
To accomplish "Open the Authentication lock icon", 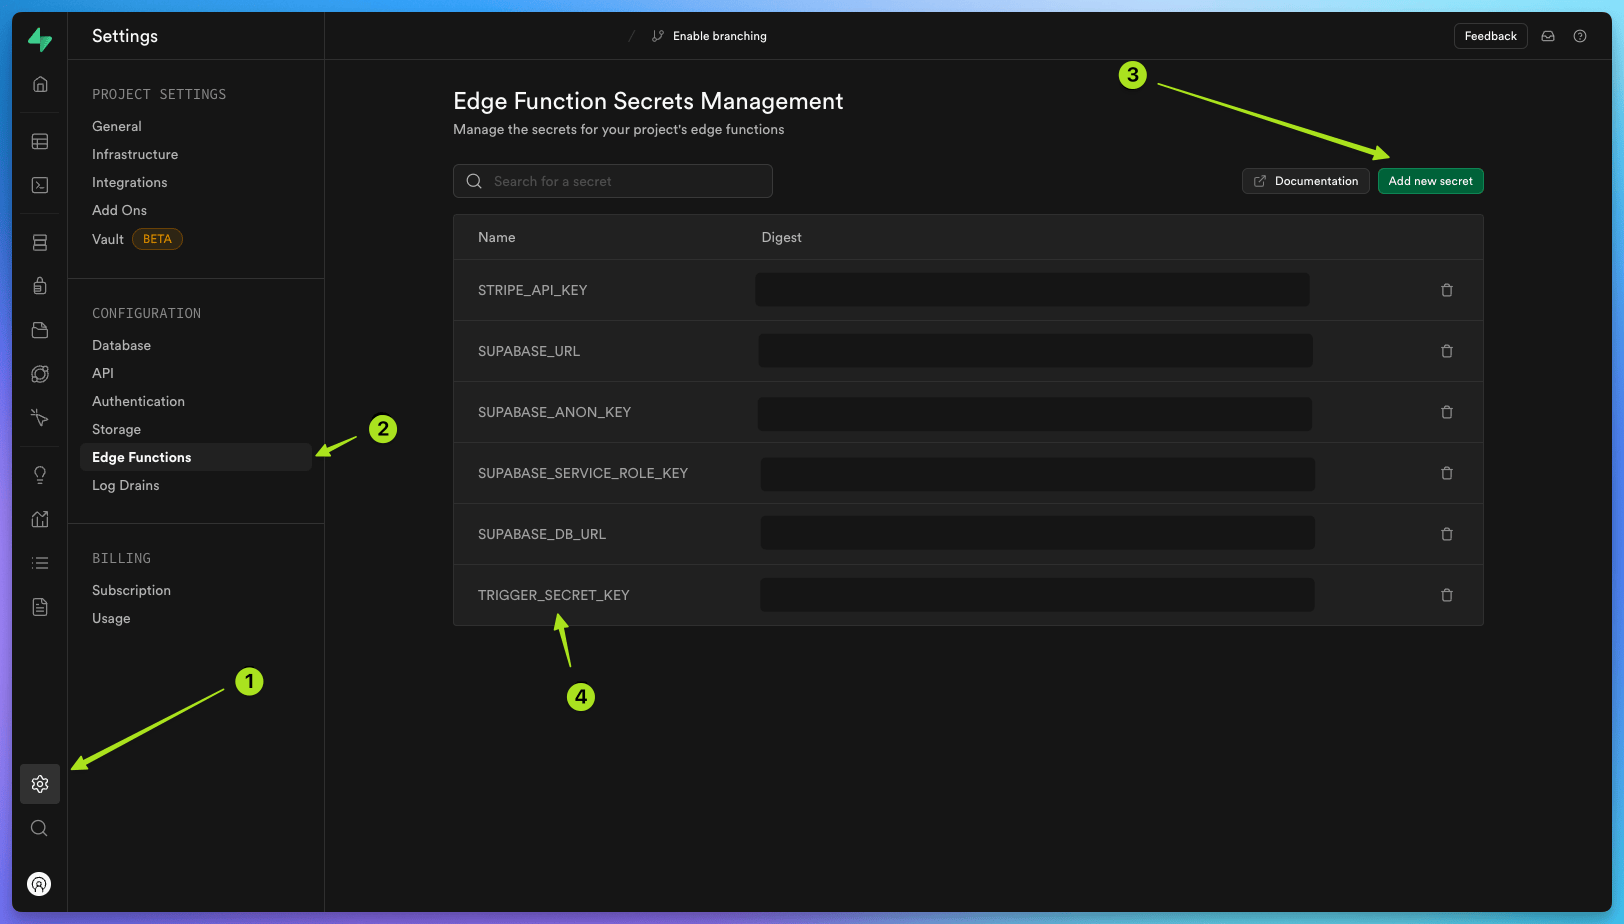I will [40, 286].
